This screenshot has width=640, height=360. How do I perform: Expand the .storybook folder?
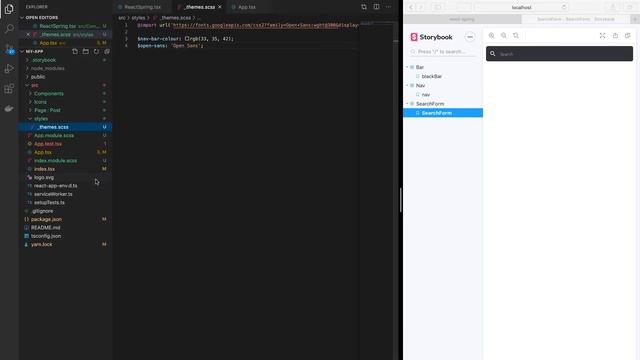point(44,60)
